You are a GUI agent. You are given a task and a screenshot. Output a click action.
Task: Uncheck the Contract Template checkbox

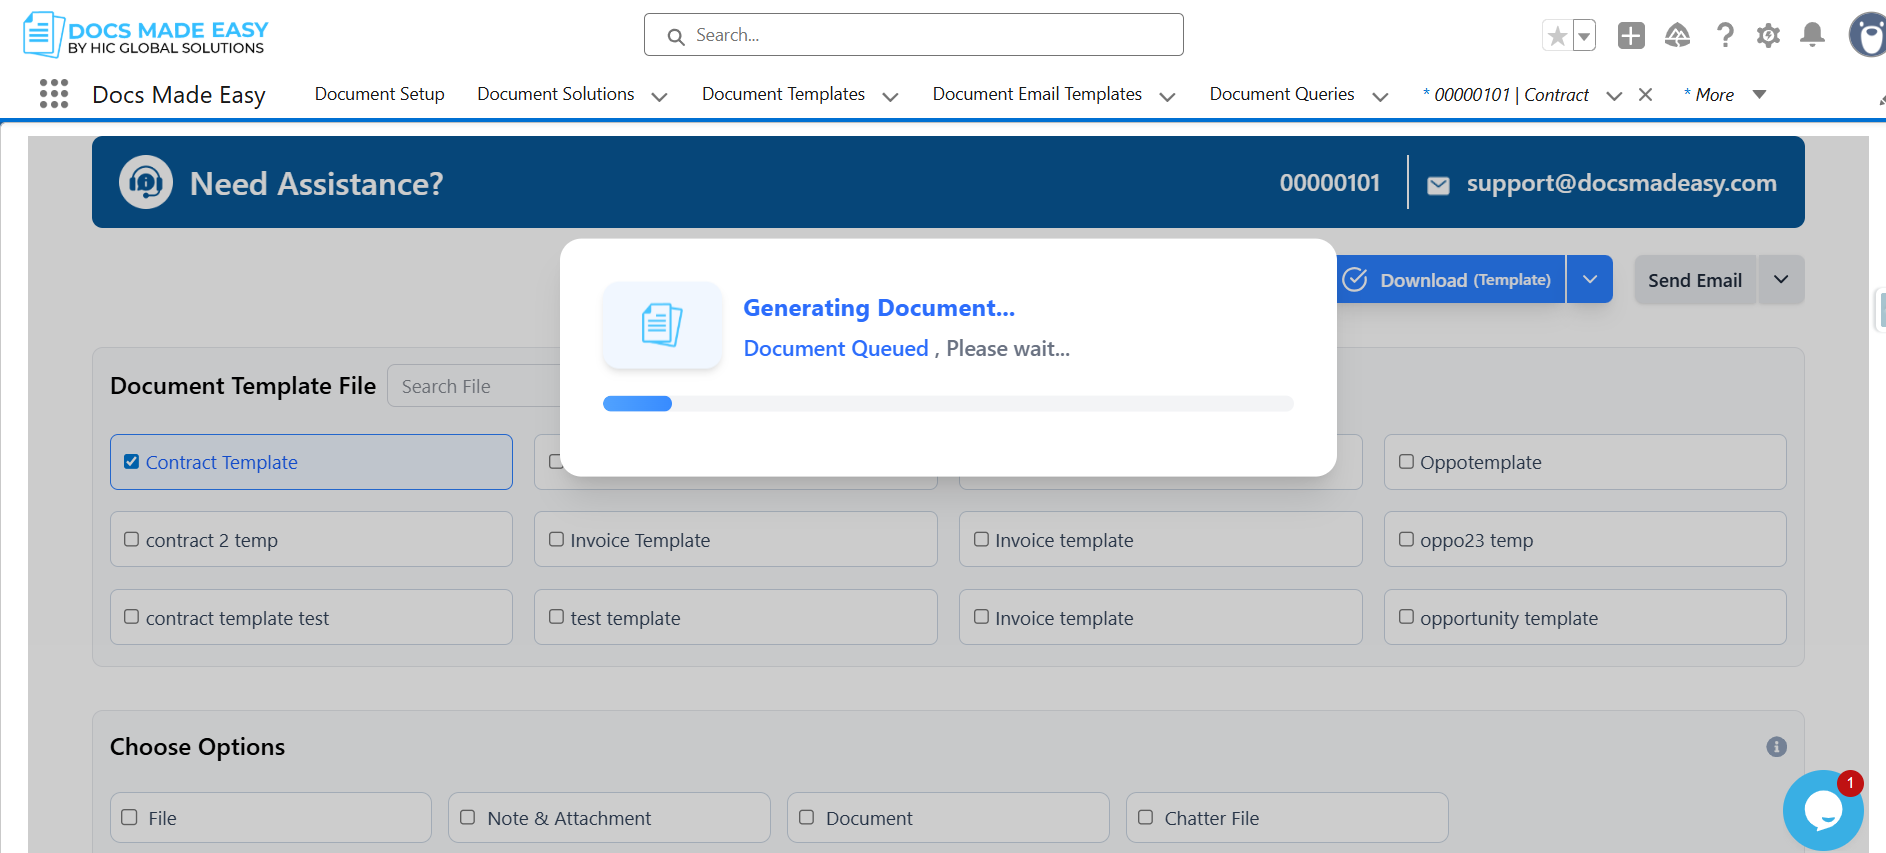click(x=131, y=462)
